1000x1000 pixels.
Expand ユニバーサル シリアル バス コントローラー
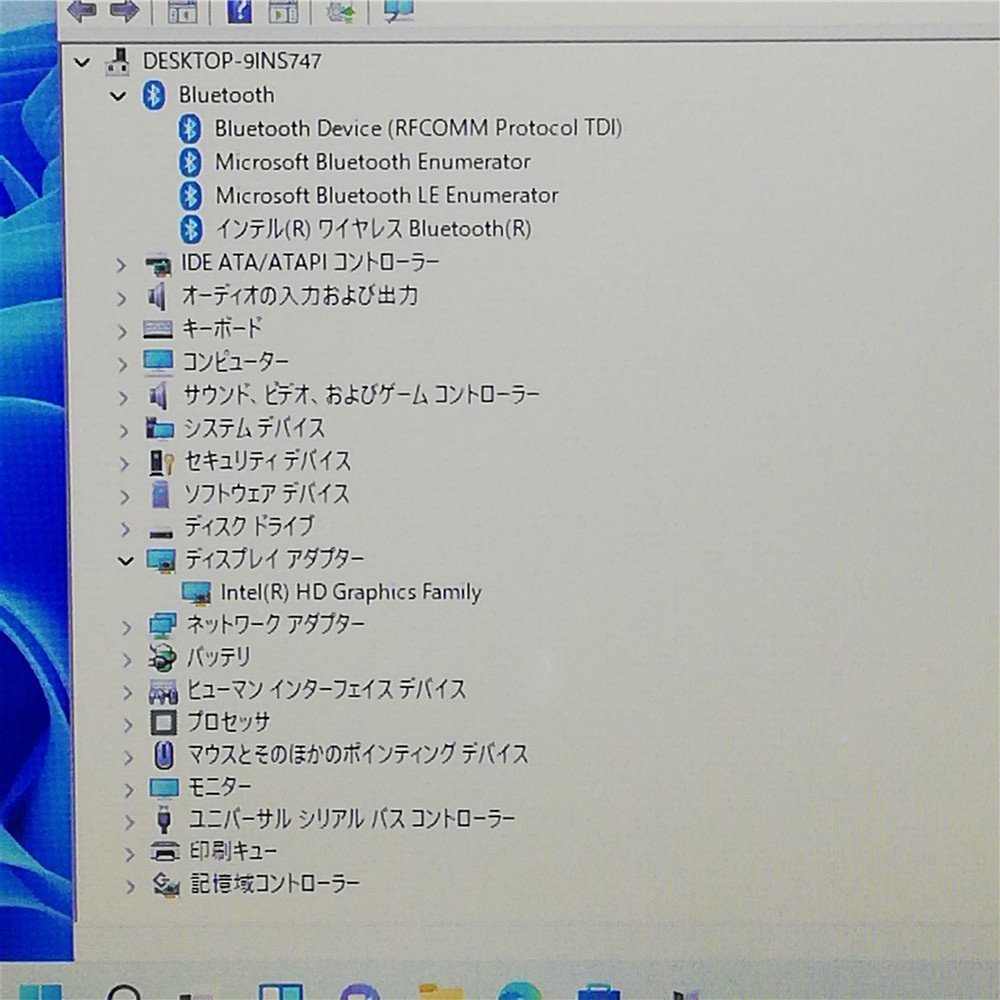[x=129, y=821]
